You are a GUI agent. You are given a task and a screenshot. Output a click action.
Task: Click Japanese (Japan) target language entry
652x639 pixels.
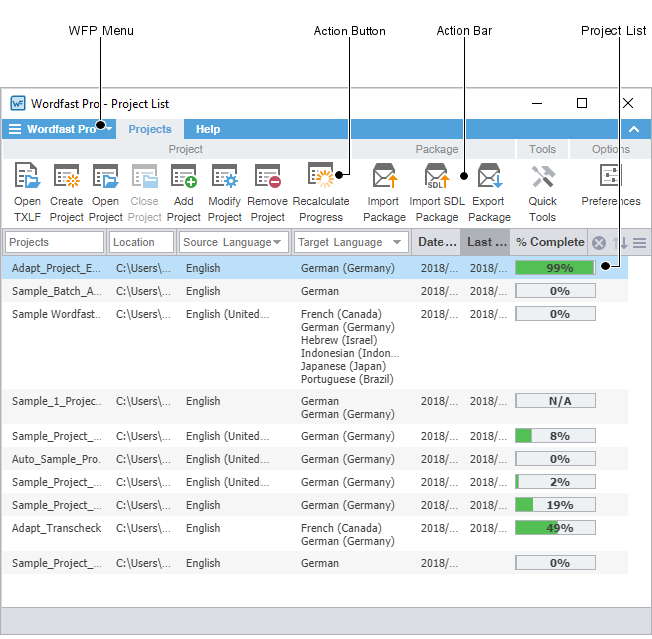click(x=343, y=366)
